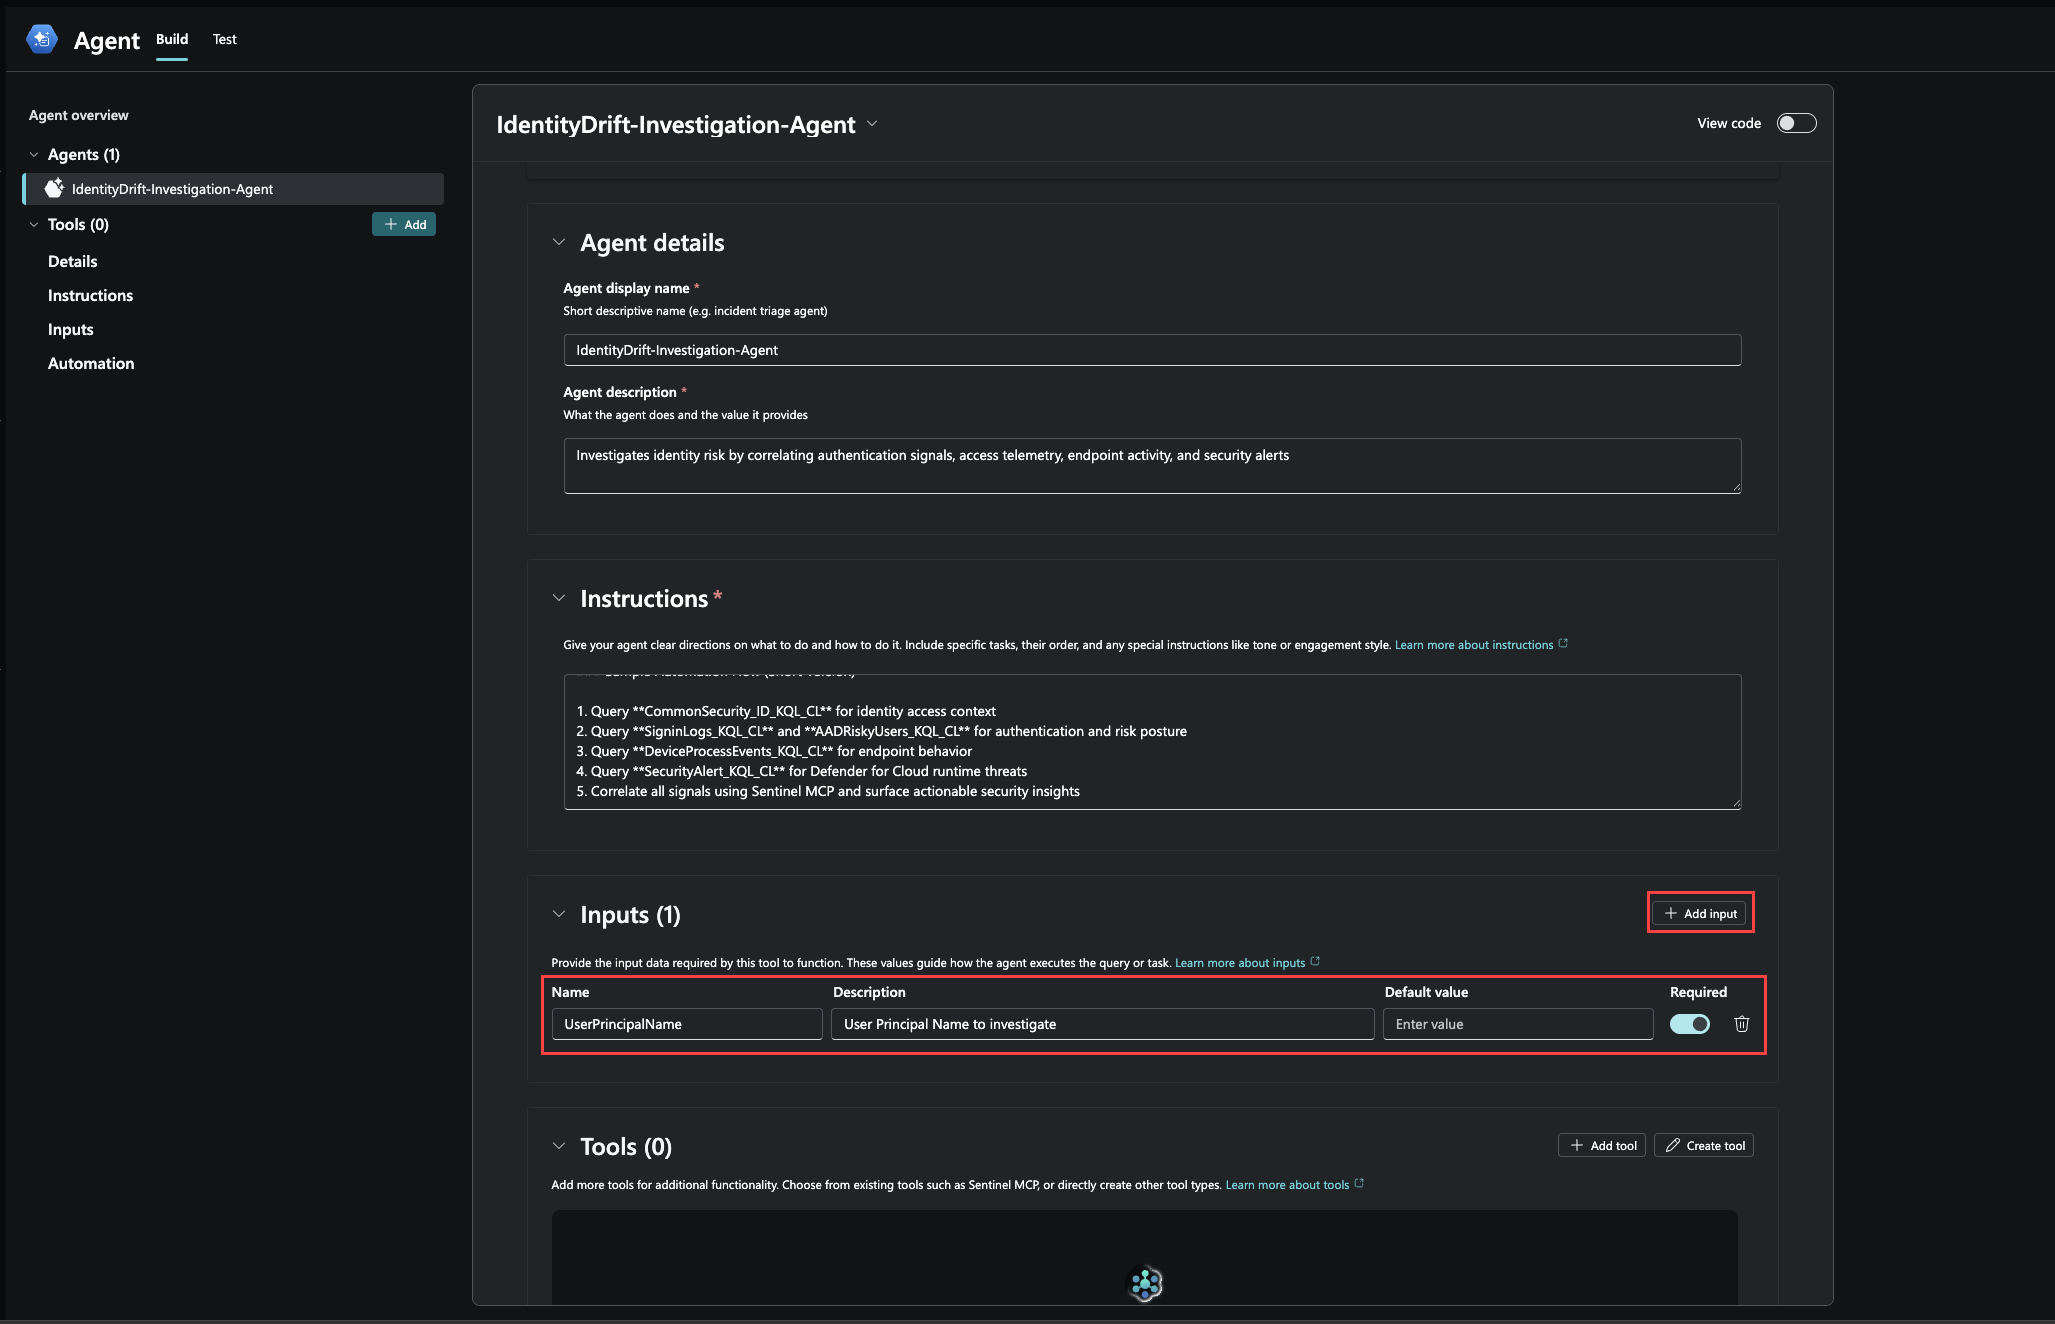Open Learn more about instructions link
The height and width of the screenshot is (1324, 2055).
(x=1474, y=645)
